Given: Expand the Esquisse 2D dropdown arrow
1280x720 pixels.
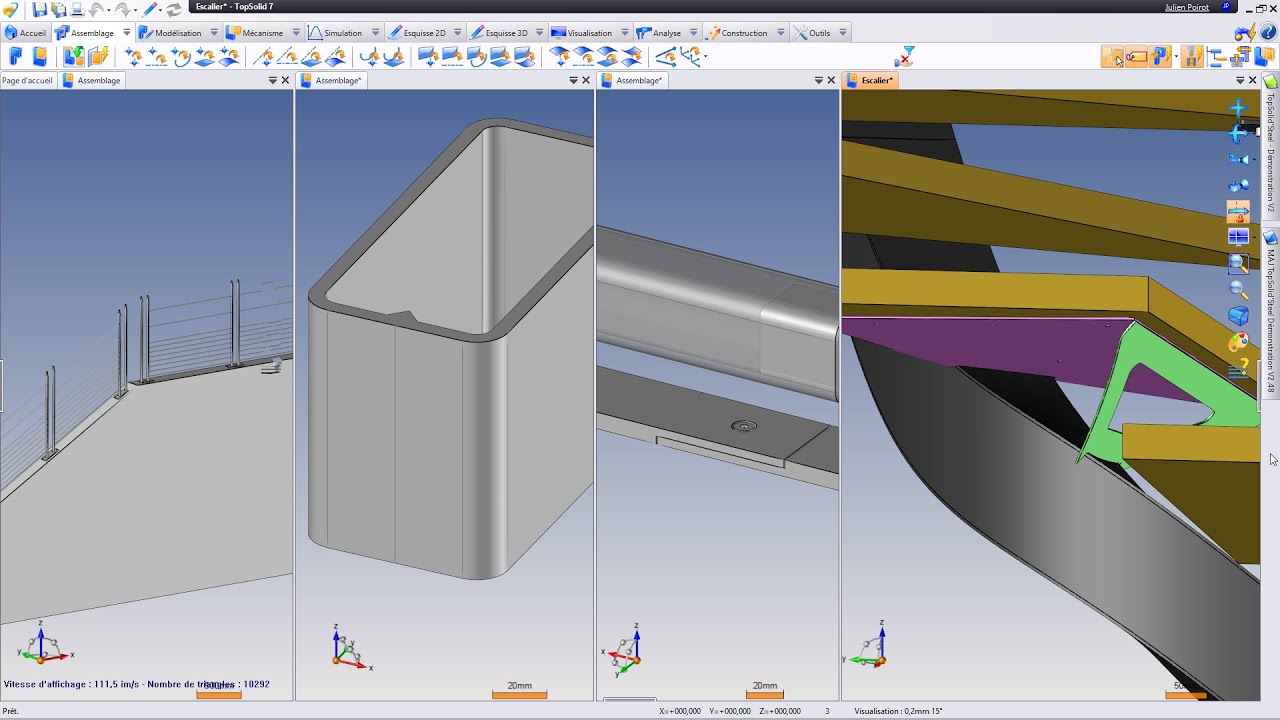Looking at the screenshot, I should pos(458,33).
